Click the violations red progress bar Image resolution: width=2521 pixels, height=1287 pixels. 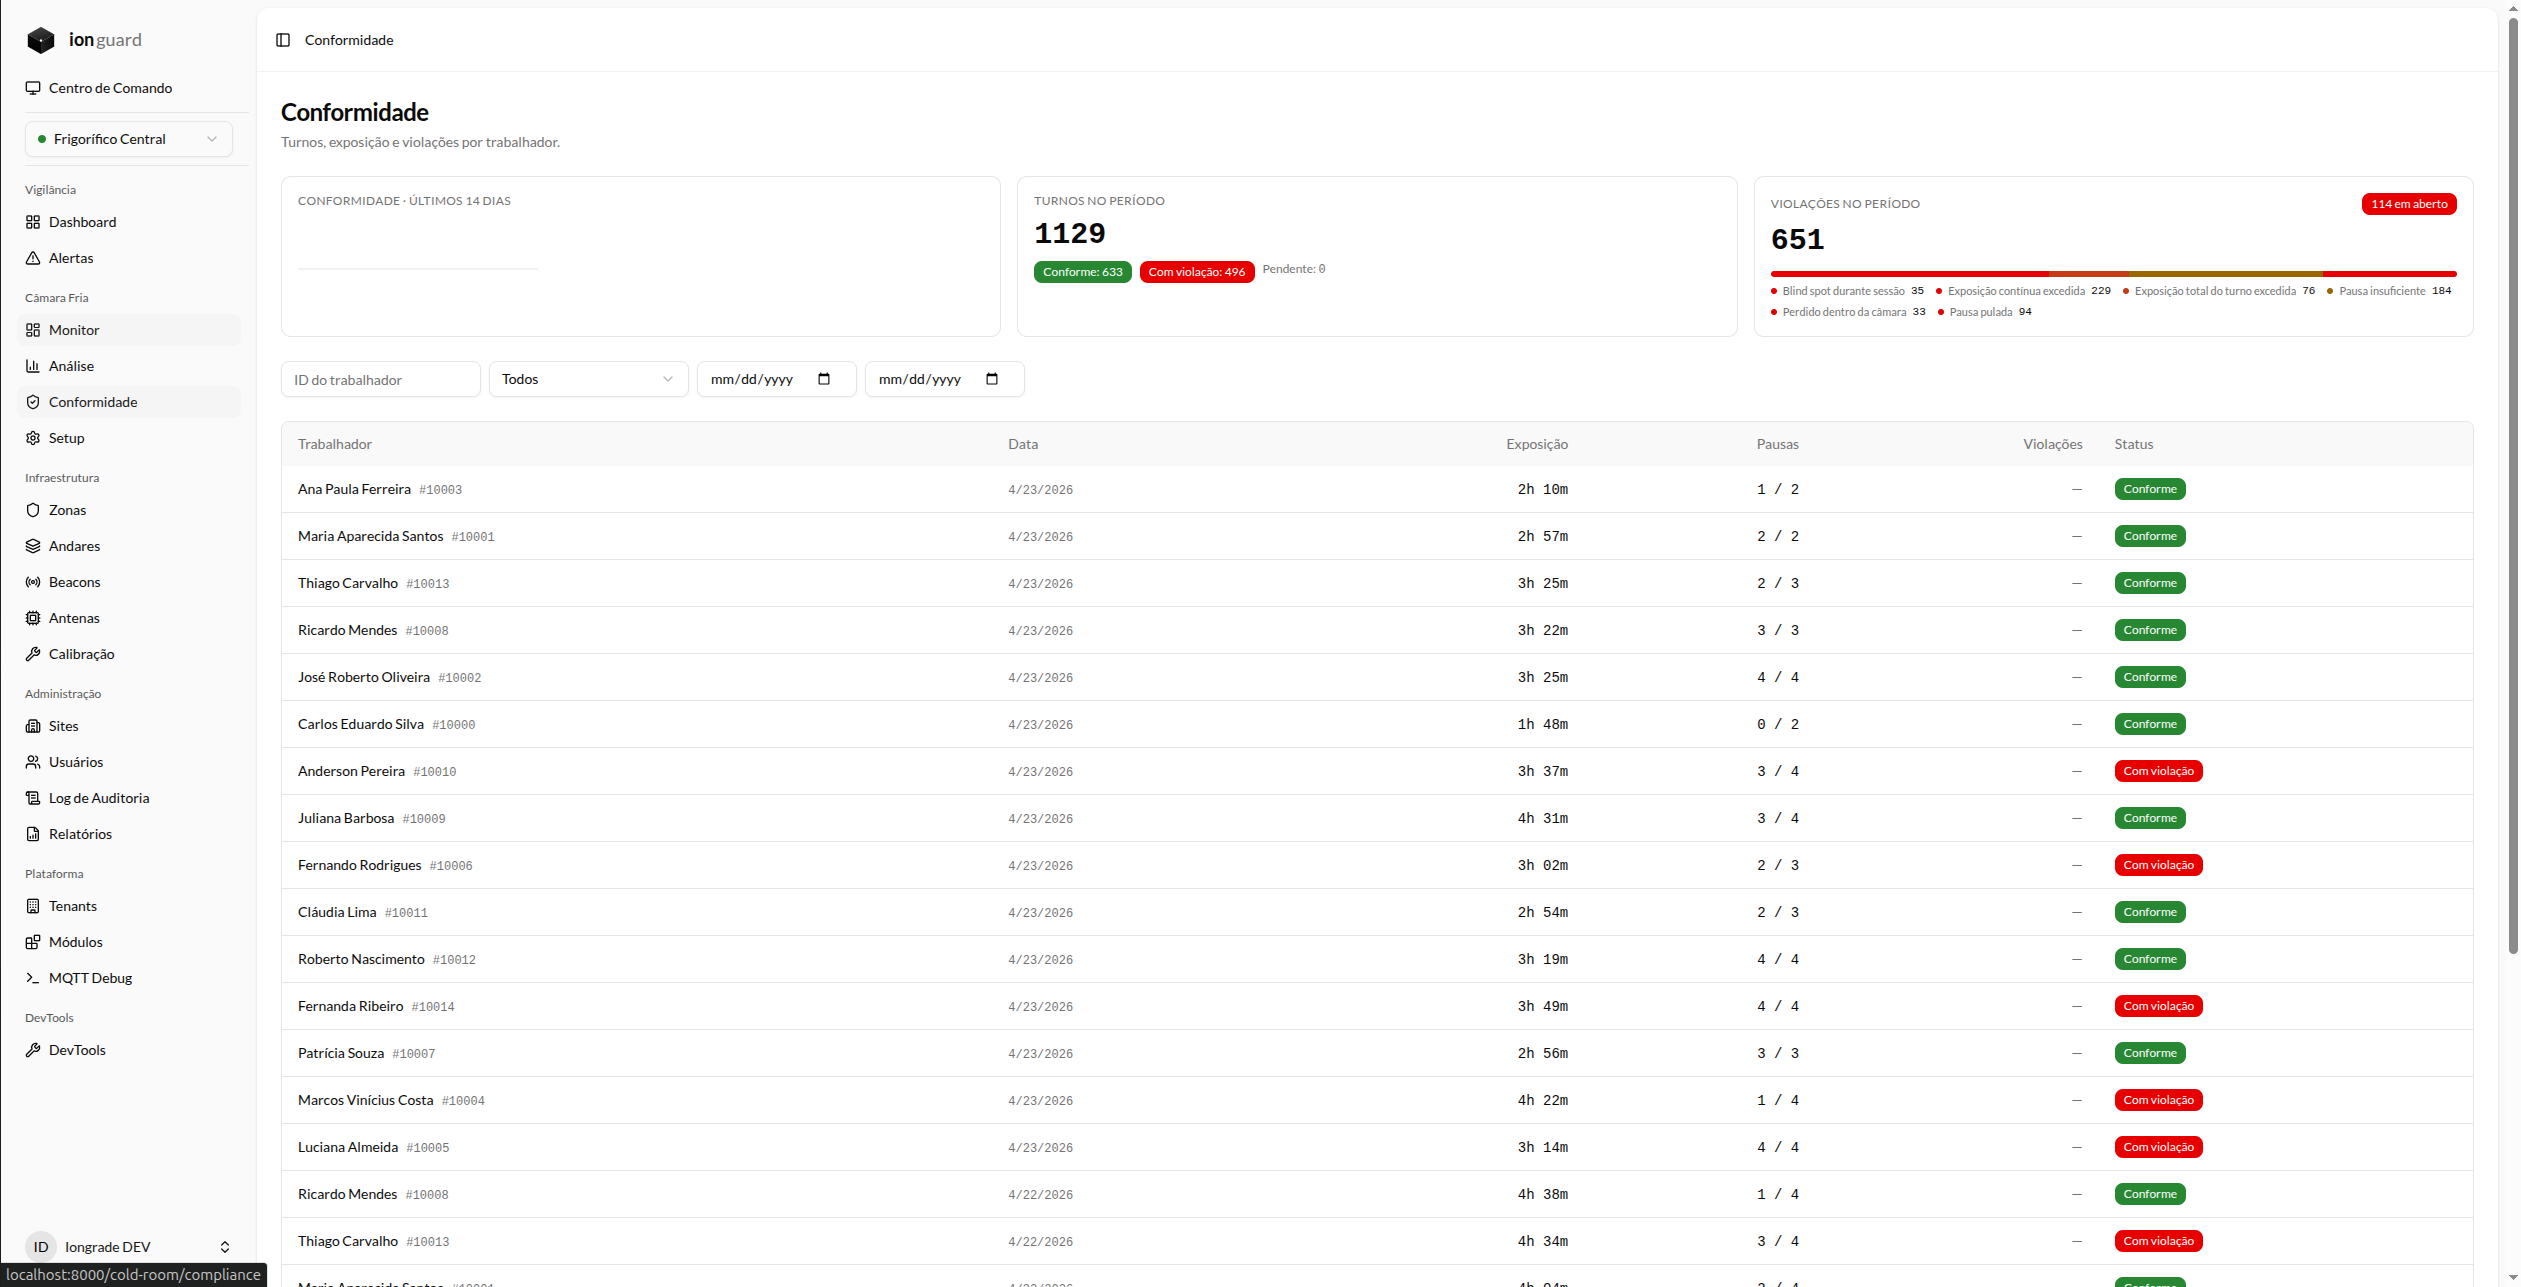pos(2113,274)
